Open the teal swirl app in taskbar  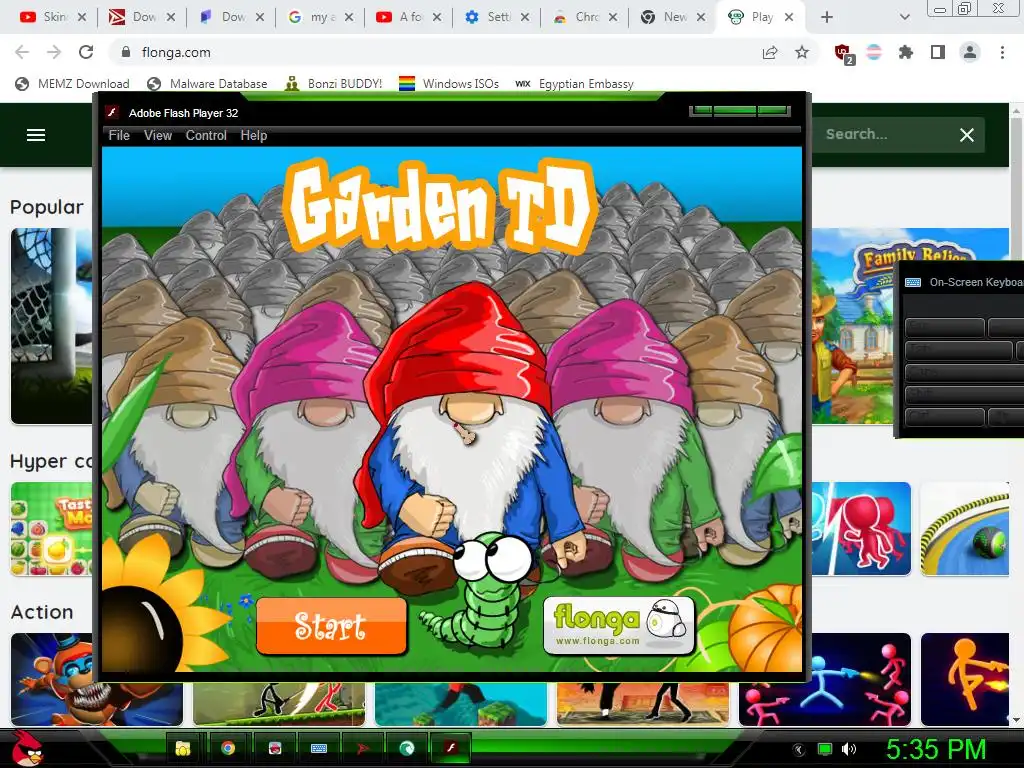407,748
